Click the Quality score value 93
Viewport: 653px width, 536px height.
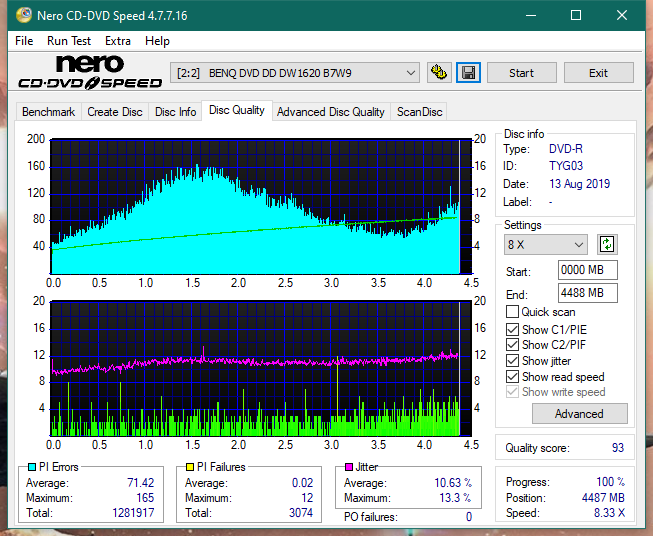tap(618, 448)
